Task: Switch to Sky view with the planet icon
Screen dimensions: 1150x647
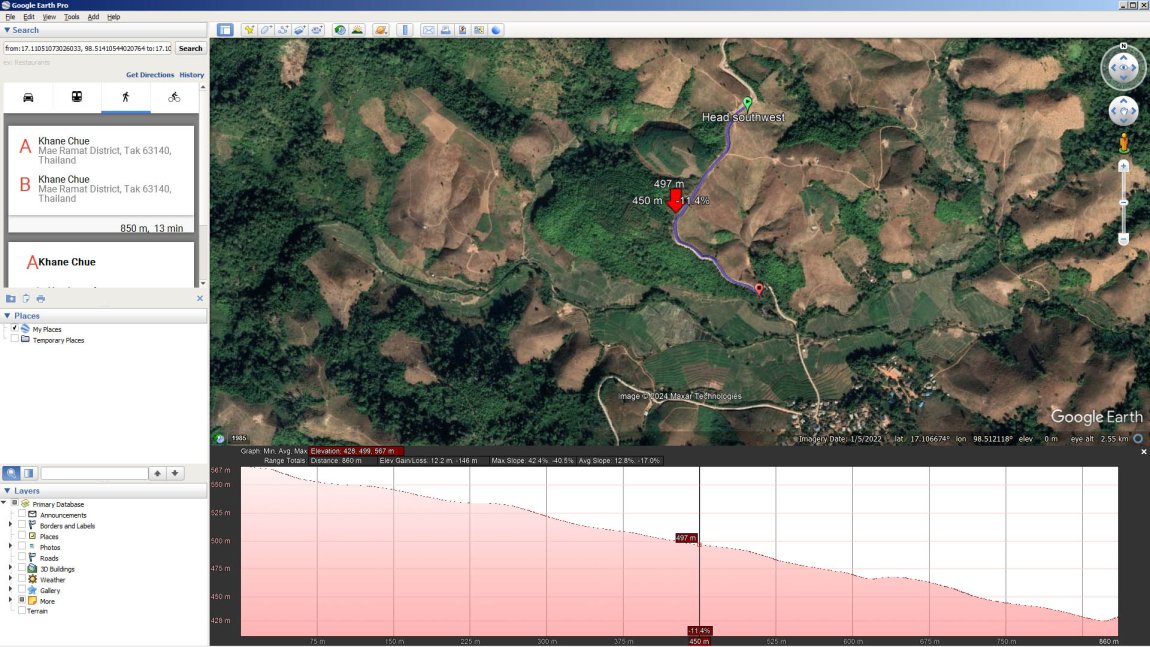Action: click(380, 29)
